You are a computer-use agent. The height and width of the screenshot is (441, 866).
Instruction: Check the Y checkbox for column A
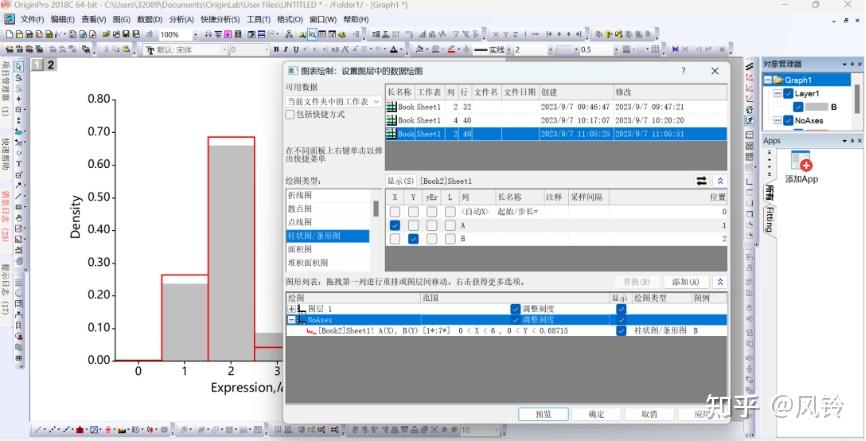[413, 225]
